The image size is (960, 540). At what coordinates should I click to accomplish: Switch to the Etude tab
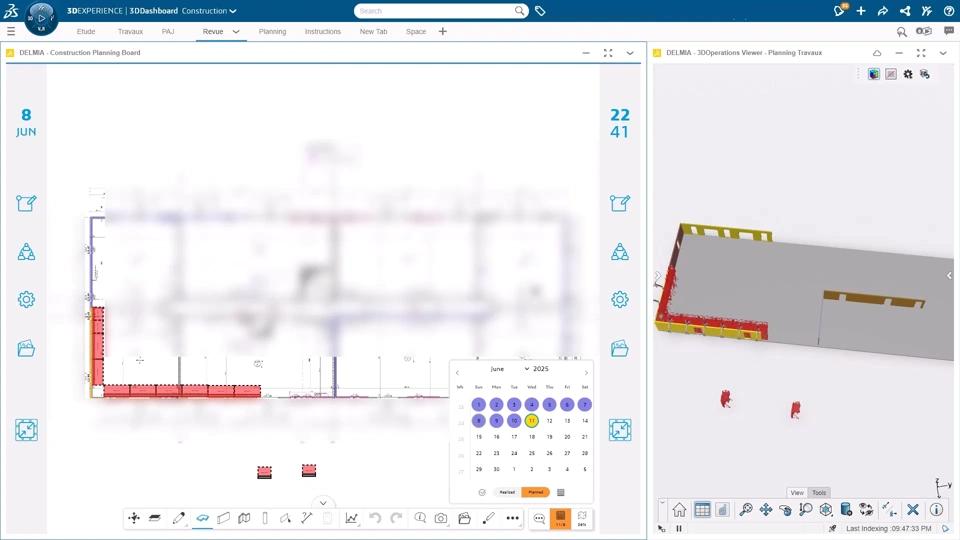click(x=86, y=31)
